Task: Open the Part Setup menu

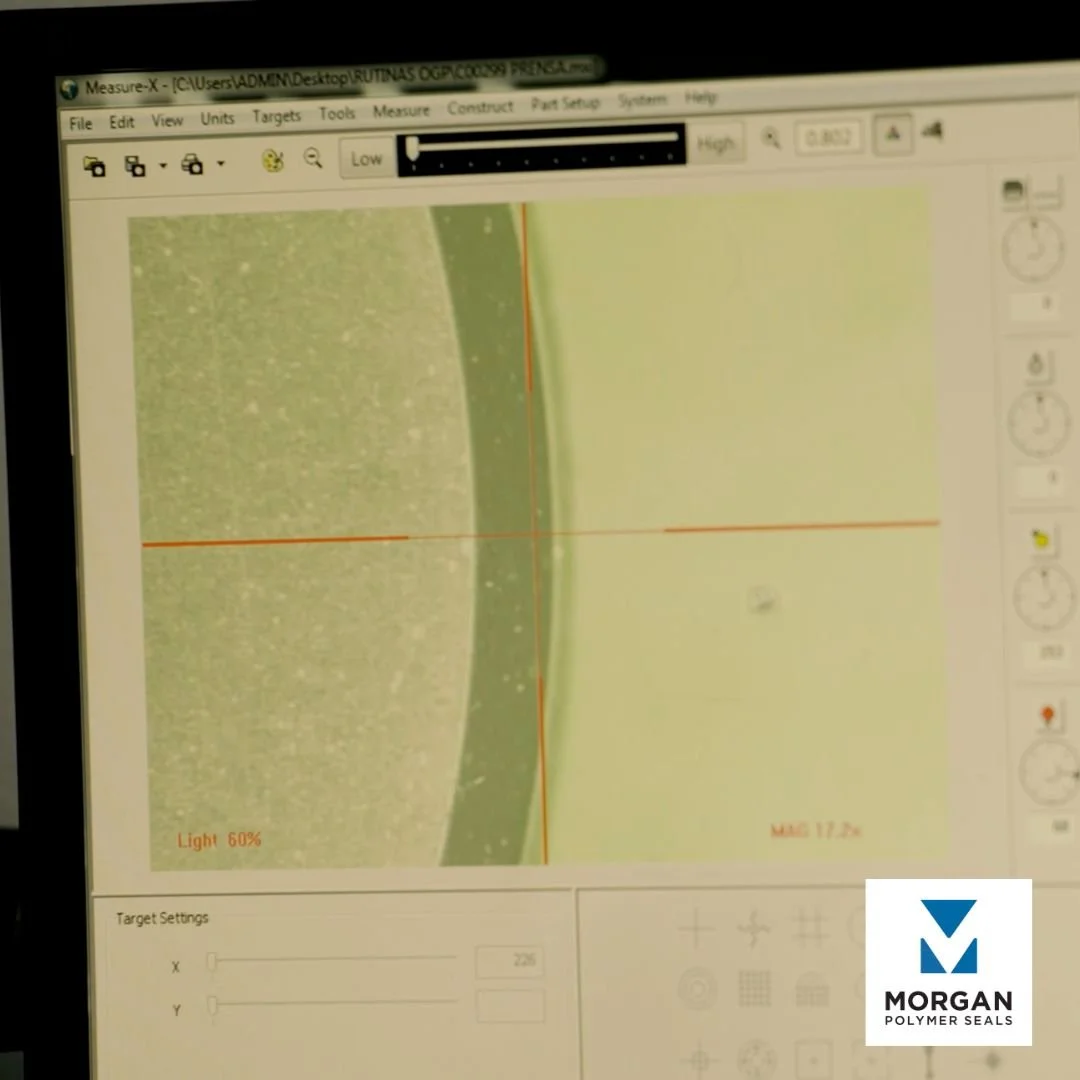Action: click(x=565, y=104)
